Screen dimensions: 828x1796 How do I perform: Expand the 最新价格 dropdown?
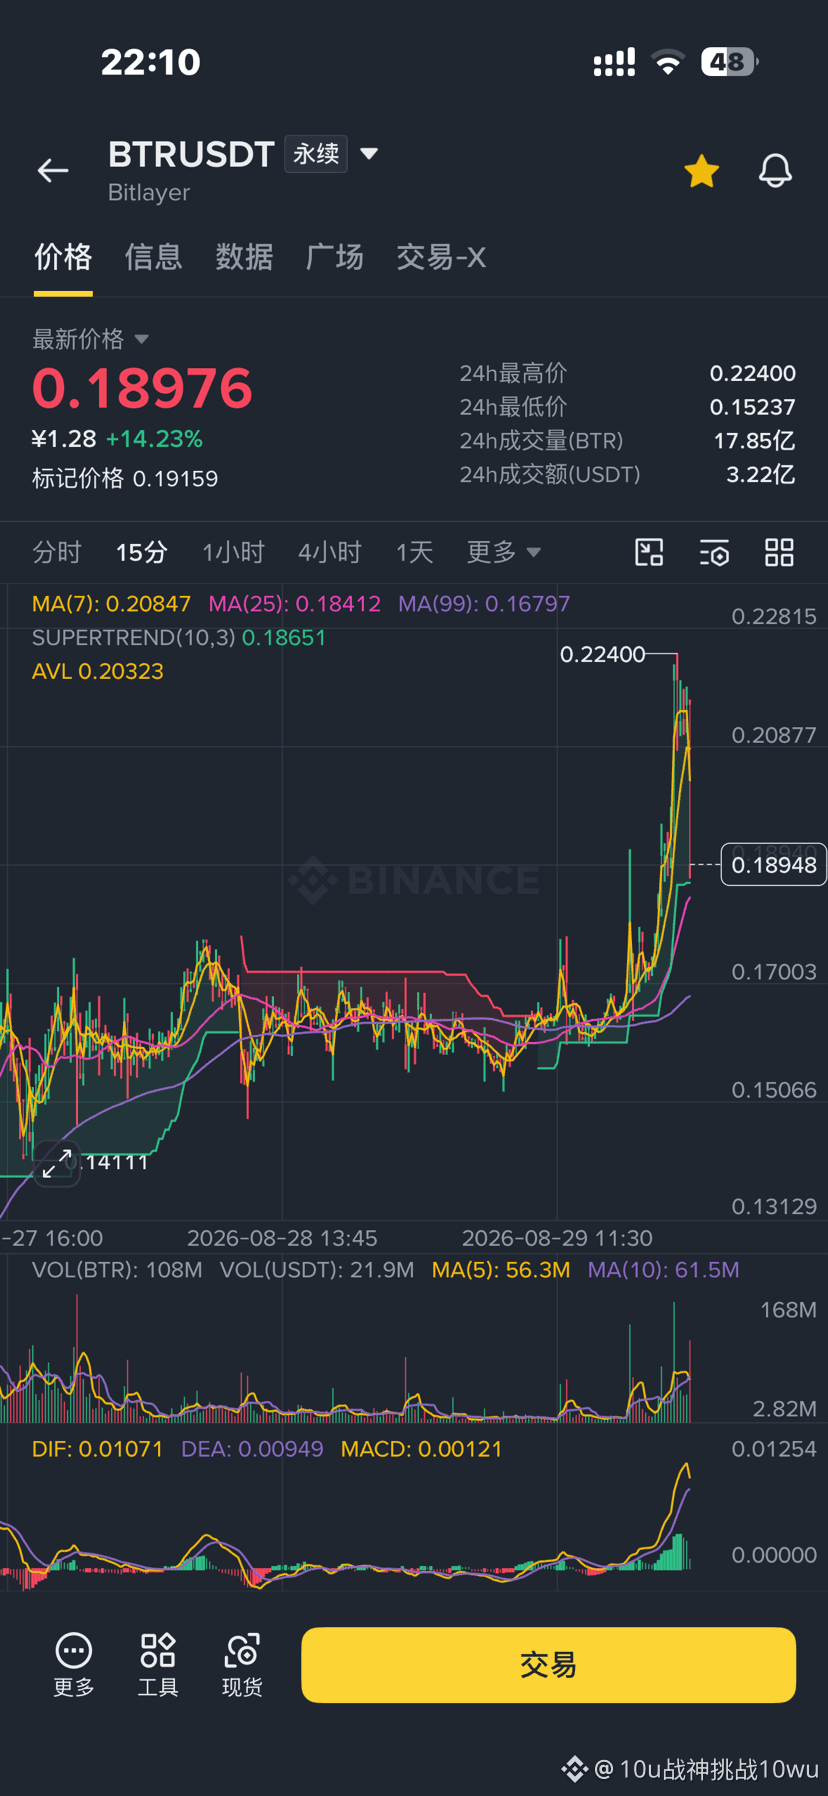point(90,339)
